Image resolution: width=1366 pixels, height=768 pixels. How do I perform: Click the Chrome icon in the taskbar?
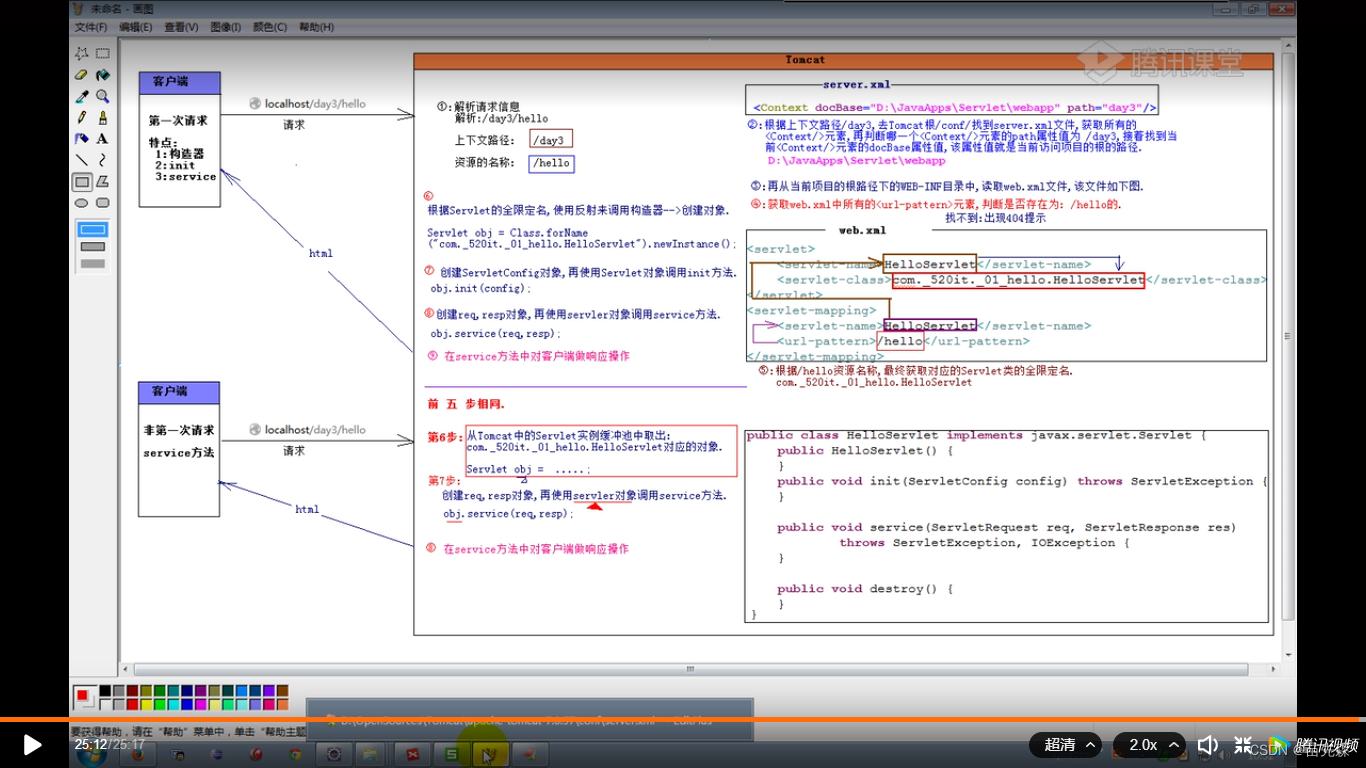pyautogui.click(x=296, y=754)
